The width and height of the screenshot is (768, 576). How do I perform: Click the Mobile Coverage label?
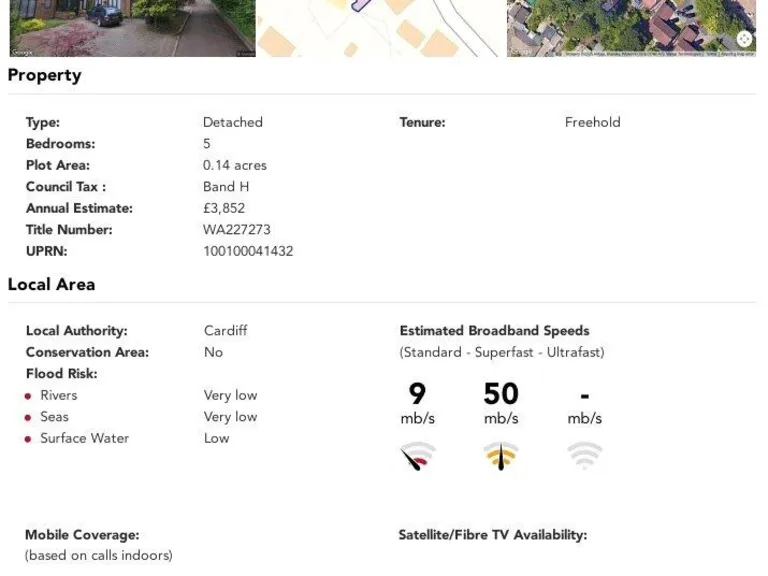pyautogui.click(x=82, y=535)
